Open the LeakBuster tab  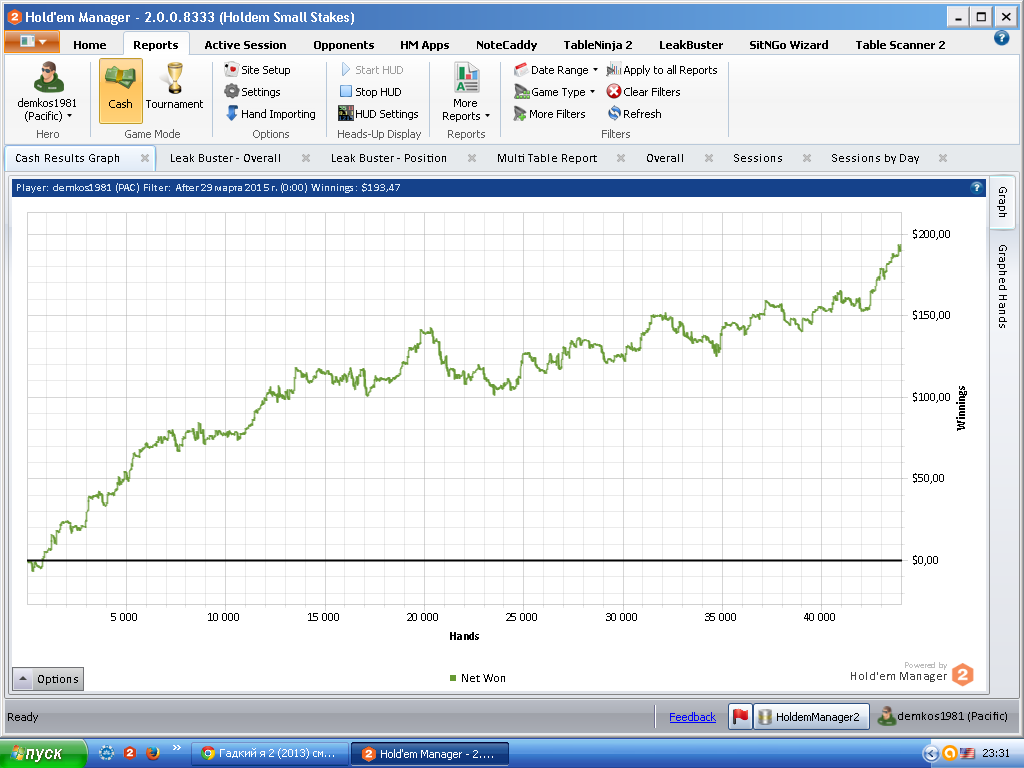[691, 45]
